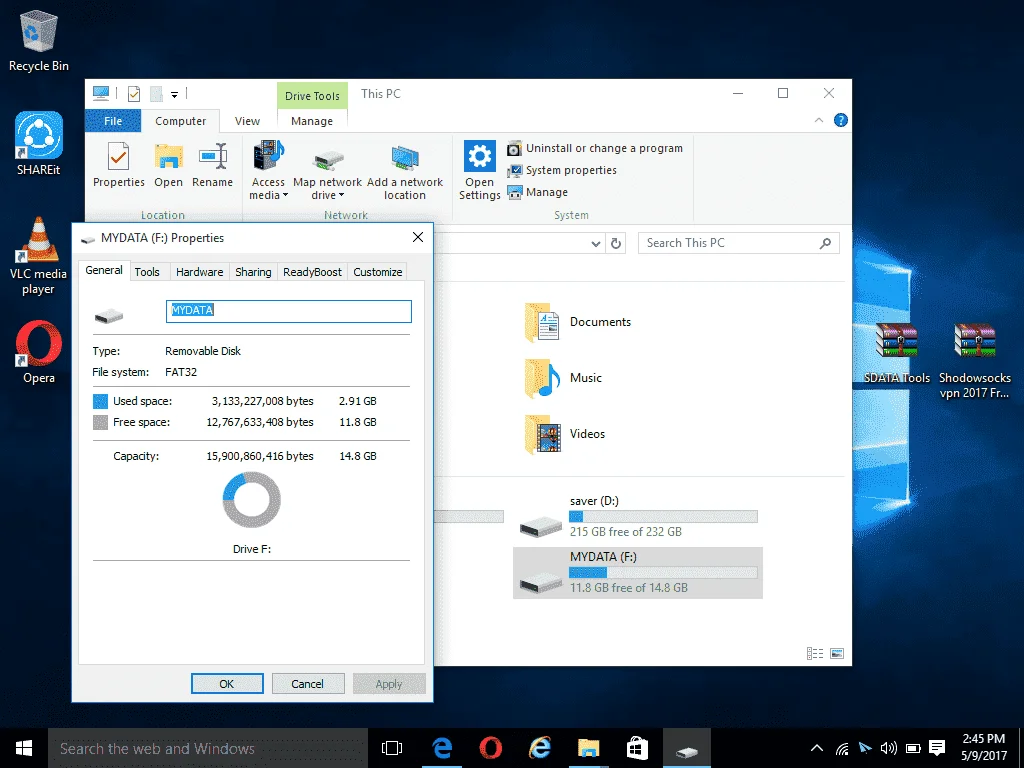Viewport: 1024px width, 768px height.
Task: Click the Drive F usage donut chart
Action: pyautogui.click(x=251, y=500)
